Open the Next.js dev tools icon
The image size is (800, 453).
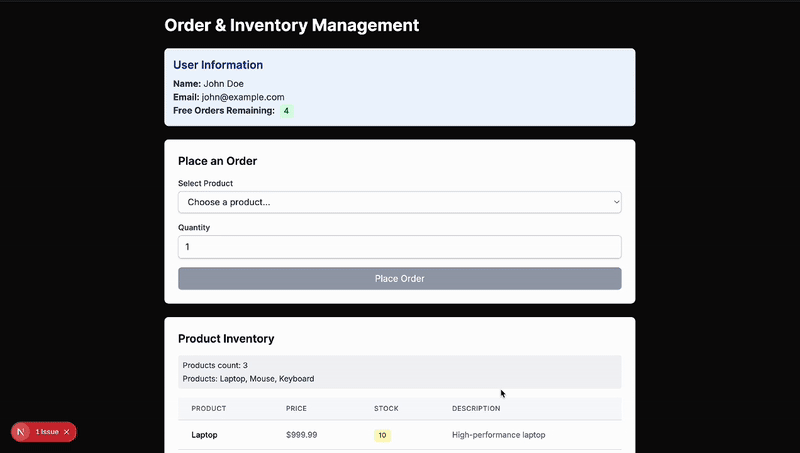pos(22,432)
